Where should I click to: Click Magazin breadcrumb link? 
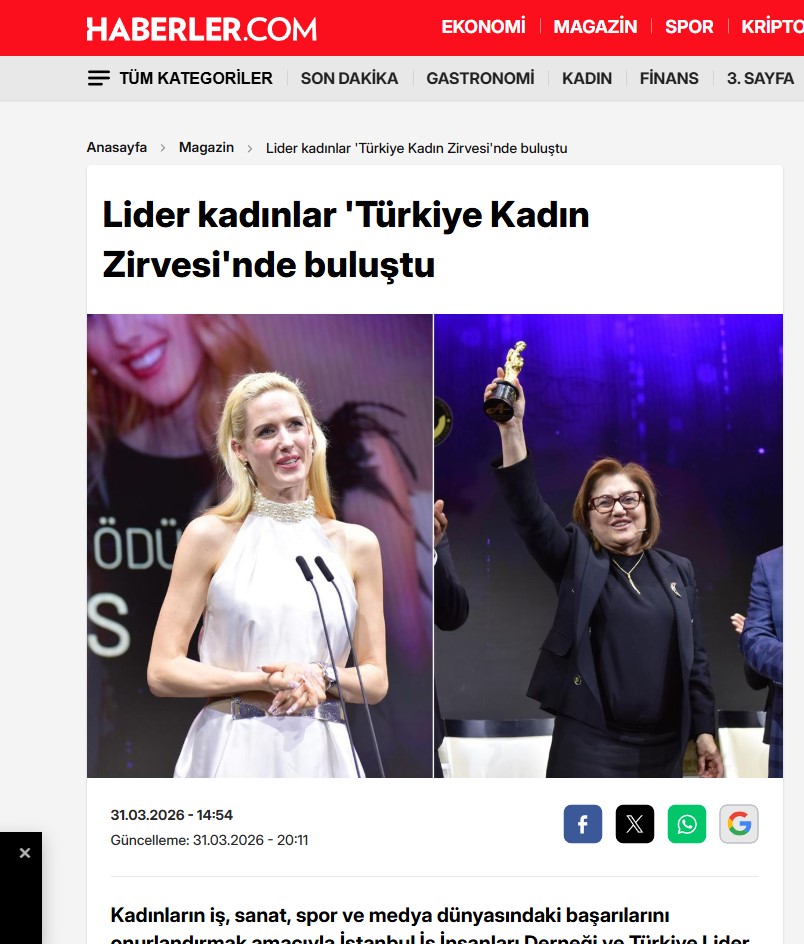(x=206, y=148)
